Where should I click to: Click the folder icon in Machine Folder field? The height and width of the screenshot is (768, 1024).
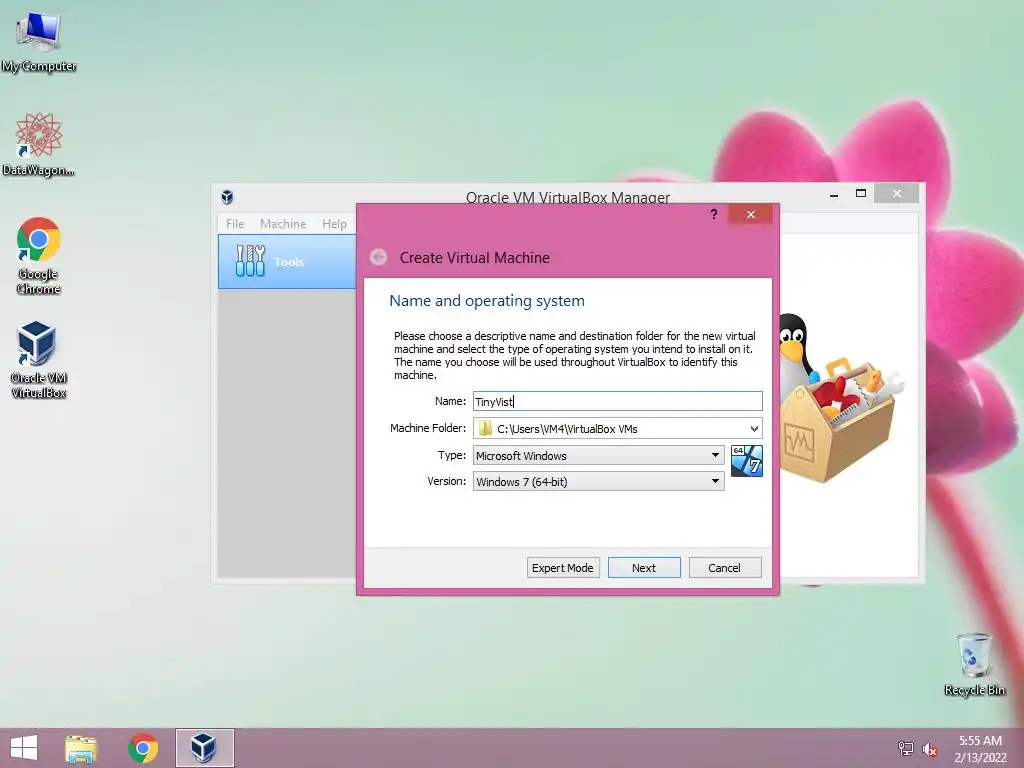tap(485, 428)
